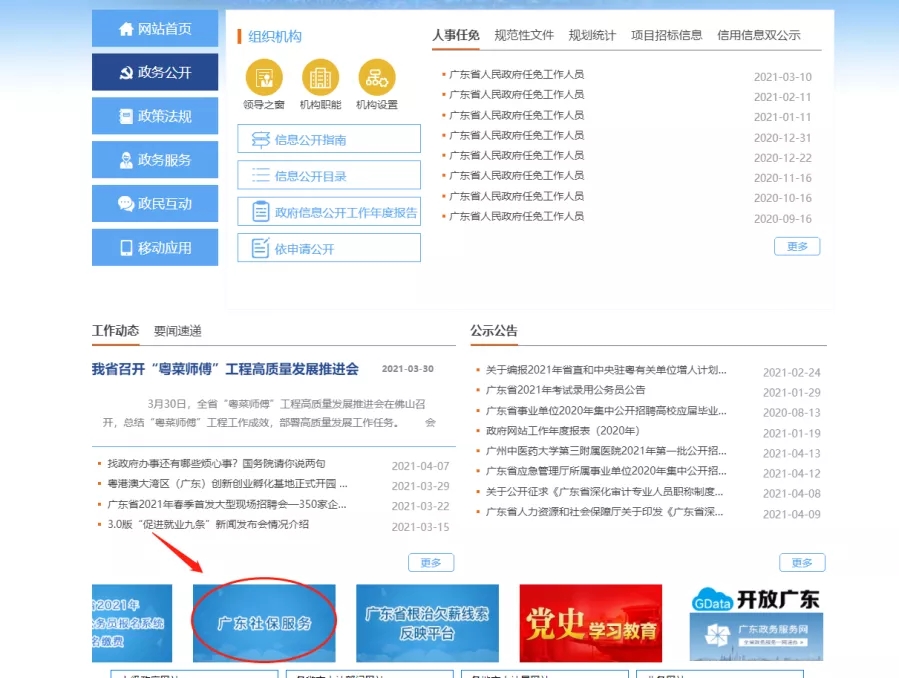899x678 pixels.
Task: Go to 政策法规 sidebar item
Action: (x=155, y=116)
